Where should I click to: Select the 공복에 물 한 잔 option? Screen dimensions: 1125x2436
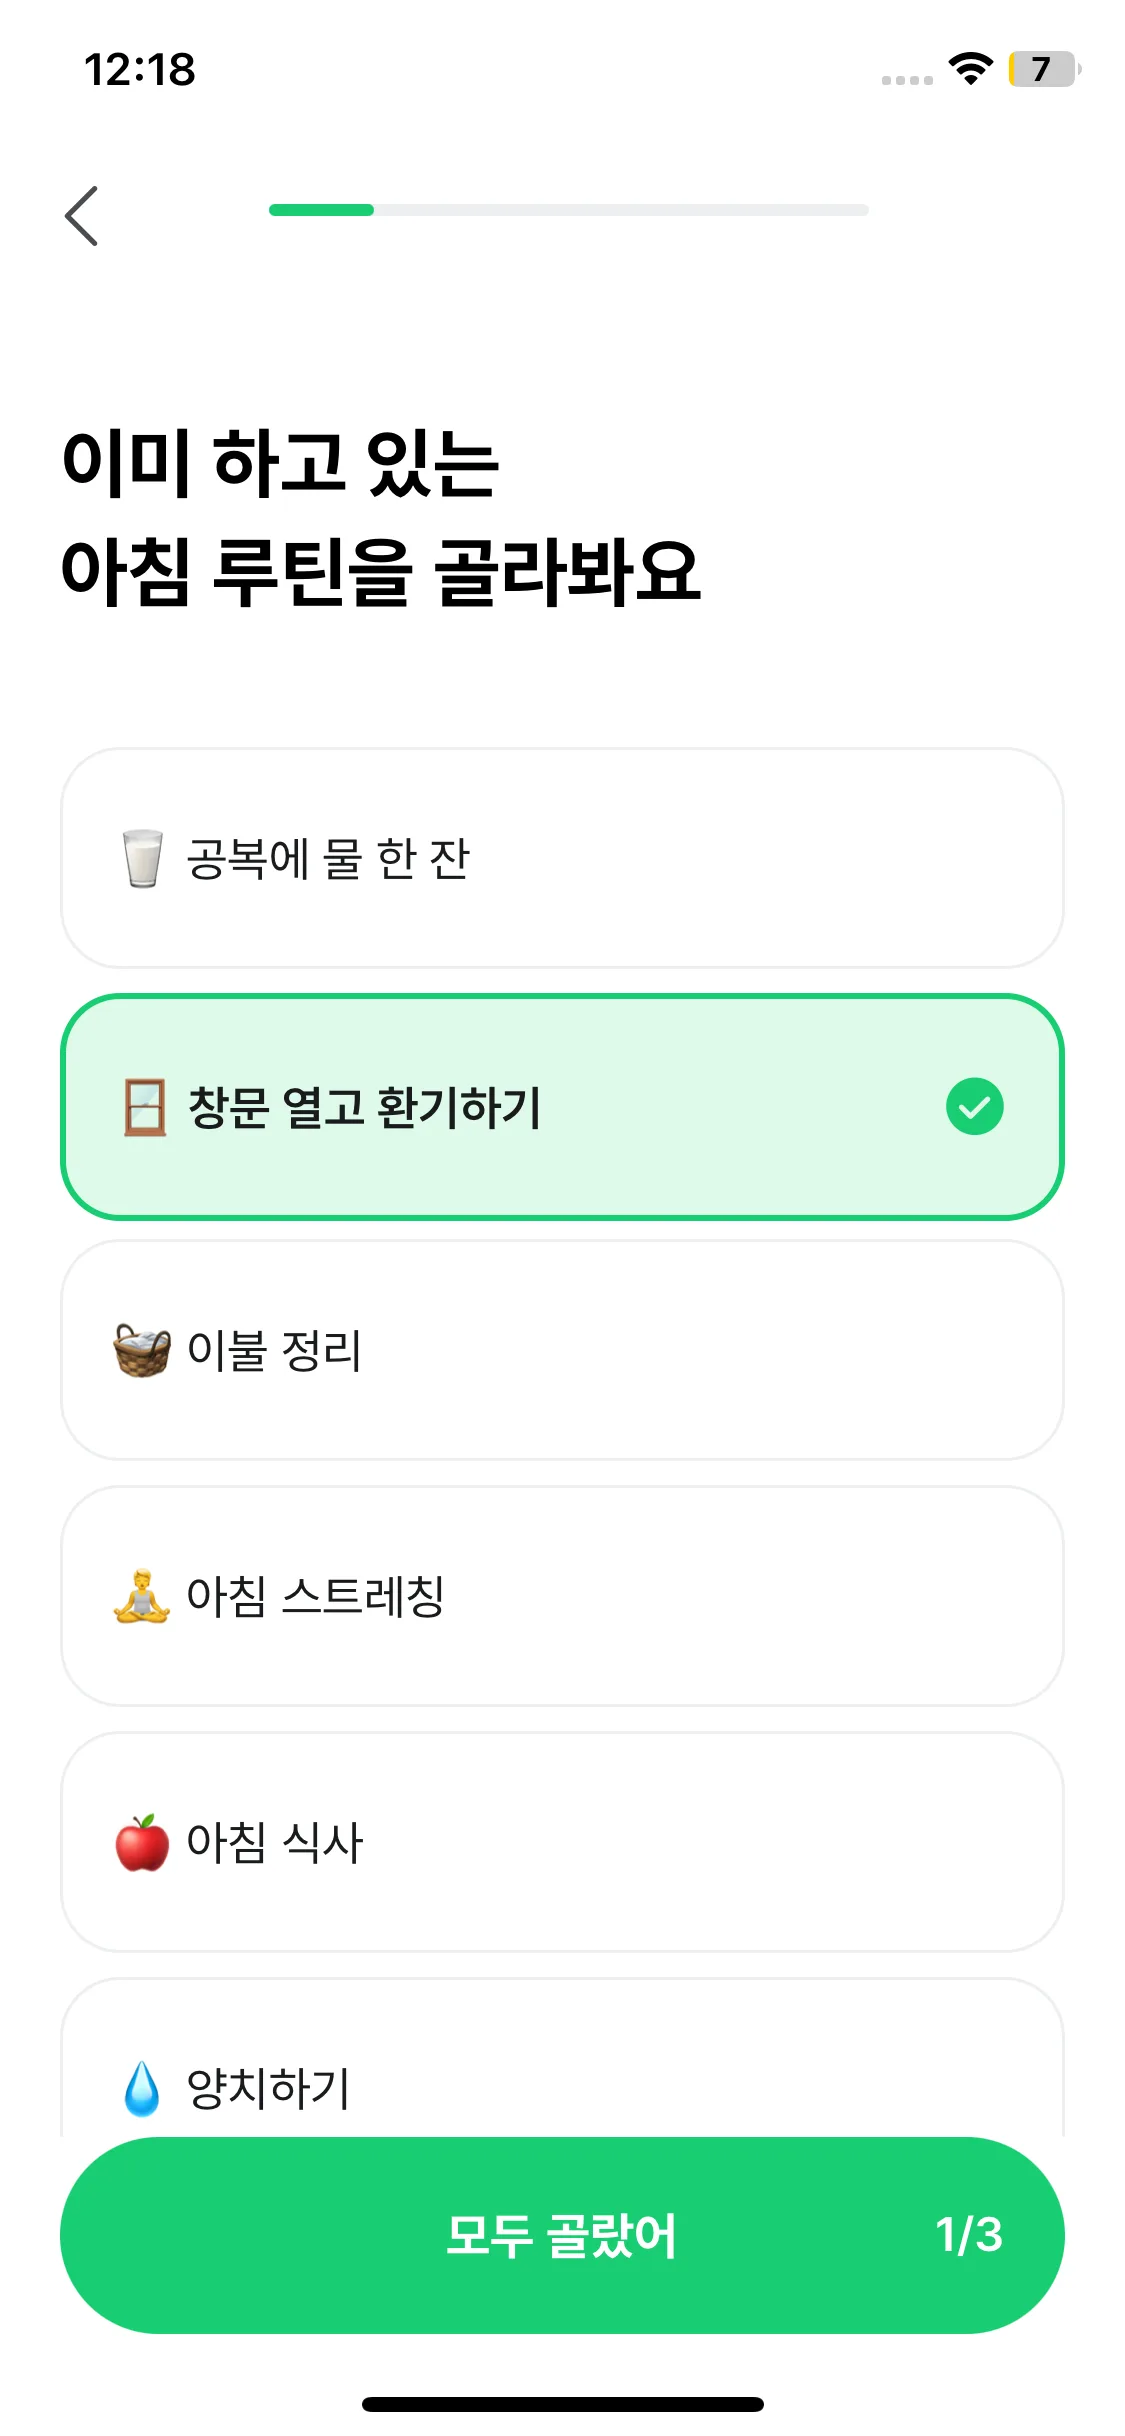562,858
